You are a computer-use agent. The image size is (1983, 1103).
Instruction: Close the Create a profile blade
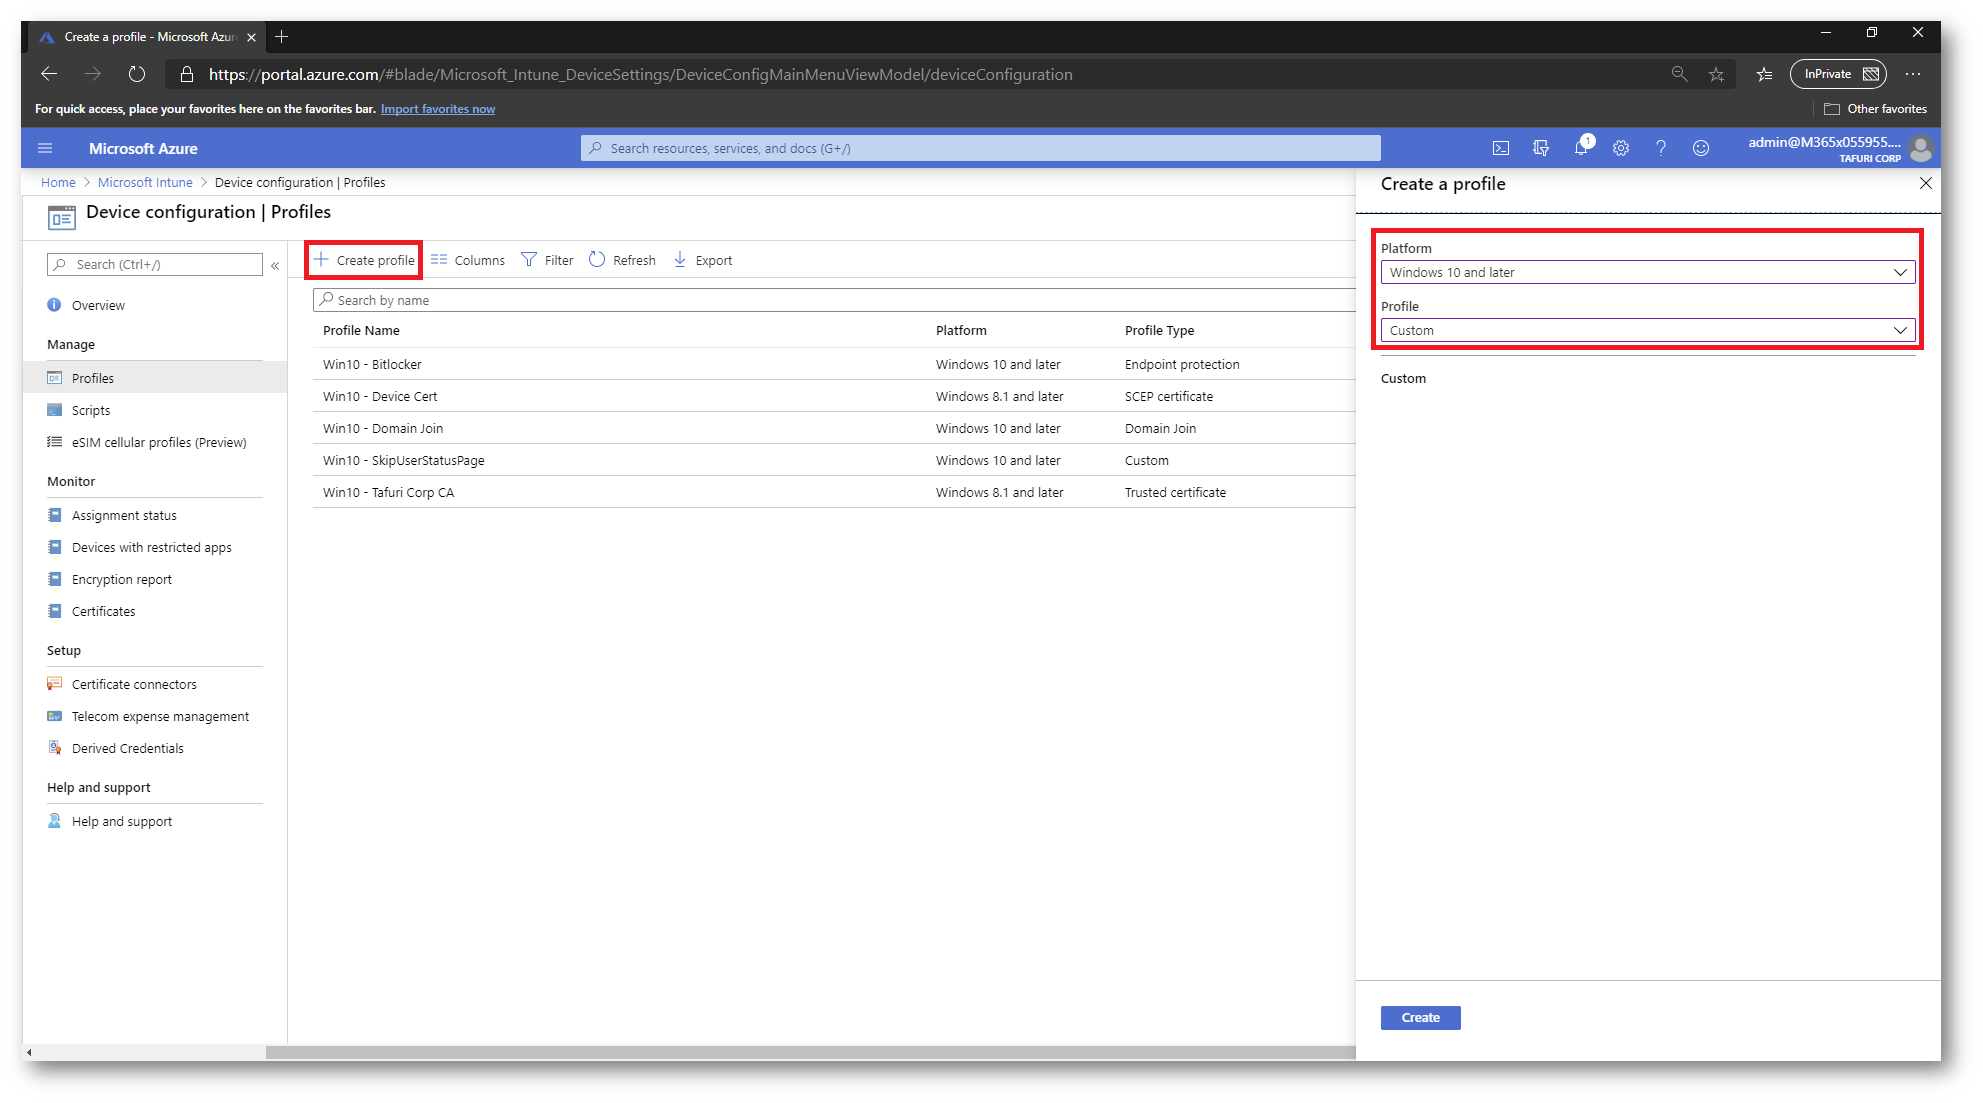pyautogui.click(x=1925, y=184)
